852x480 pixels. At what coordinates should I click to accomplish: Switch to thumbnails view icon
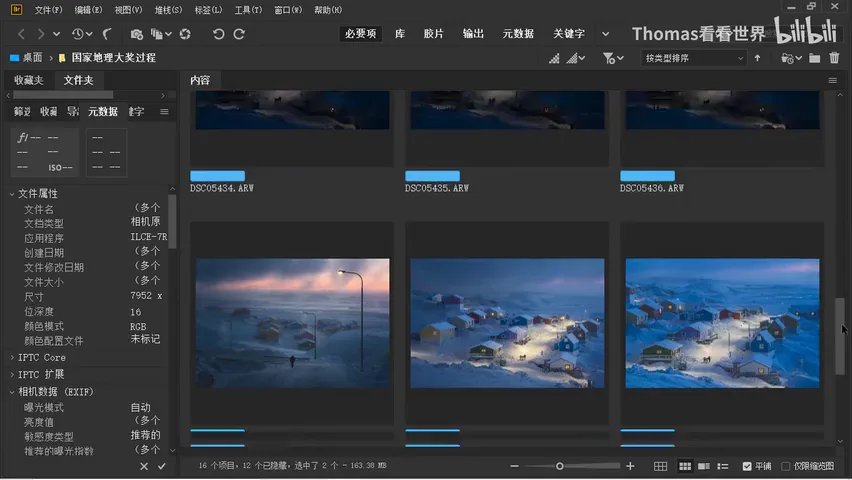685,466
